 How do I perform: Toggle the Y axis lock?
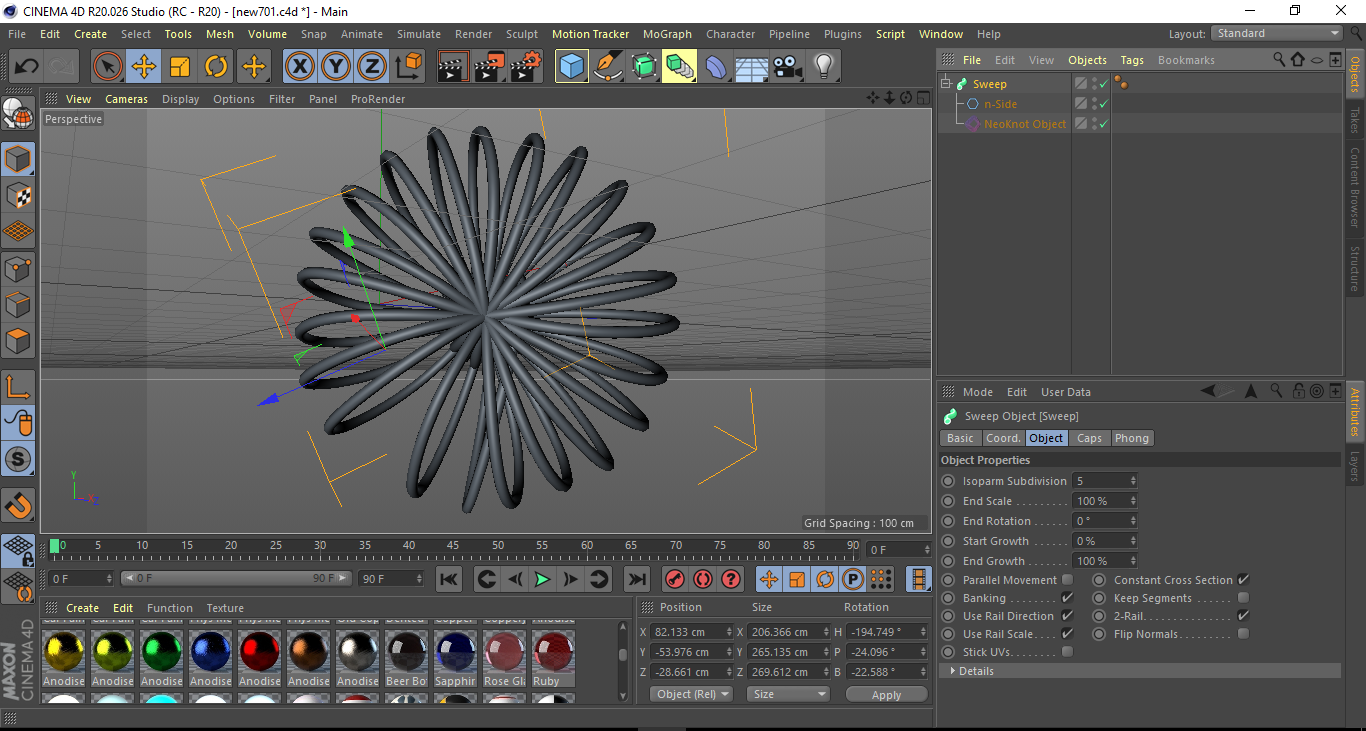pos(335,67)
